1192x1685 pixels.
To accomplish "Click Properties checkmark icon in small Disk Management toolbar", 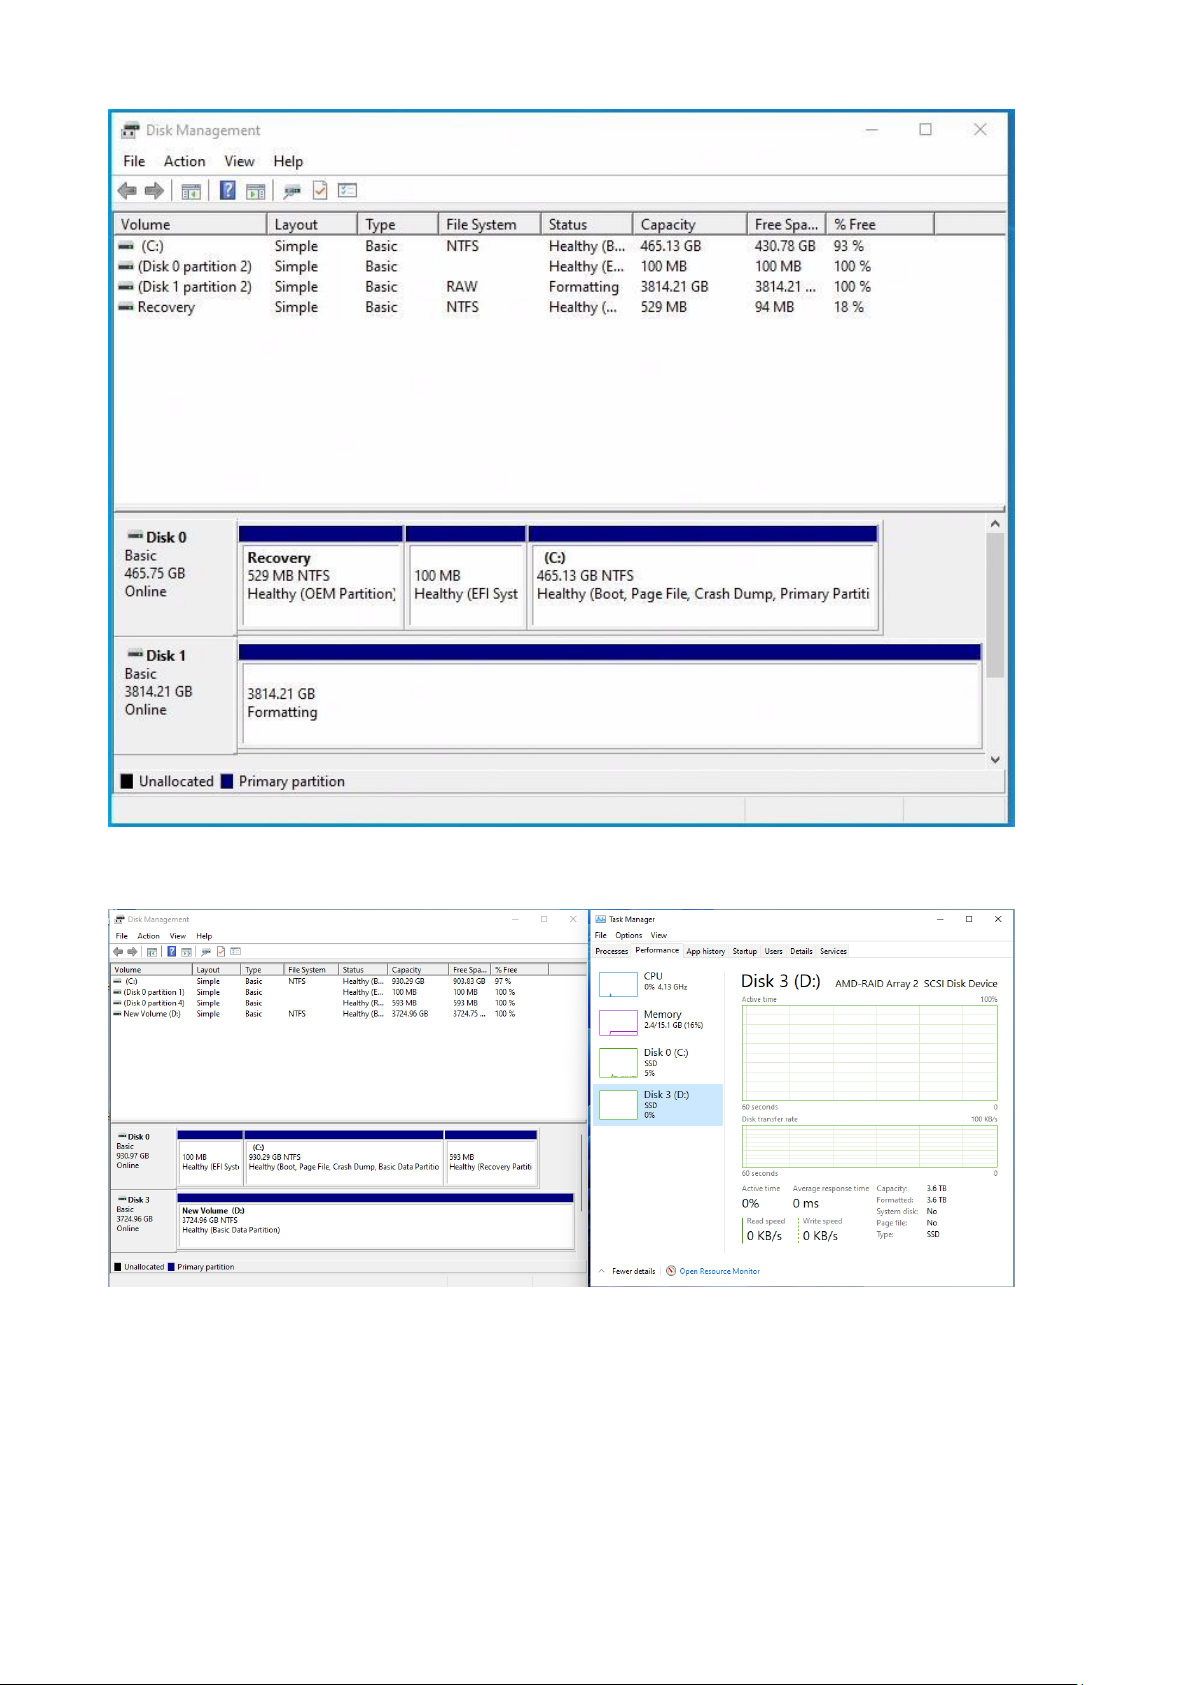I will tap(221, 952).
